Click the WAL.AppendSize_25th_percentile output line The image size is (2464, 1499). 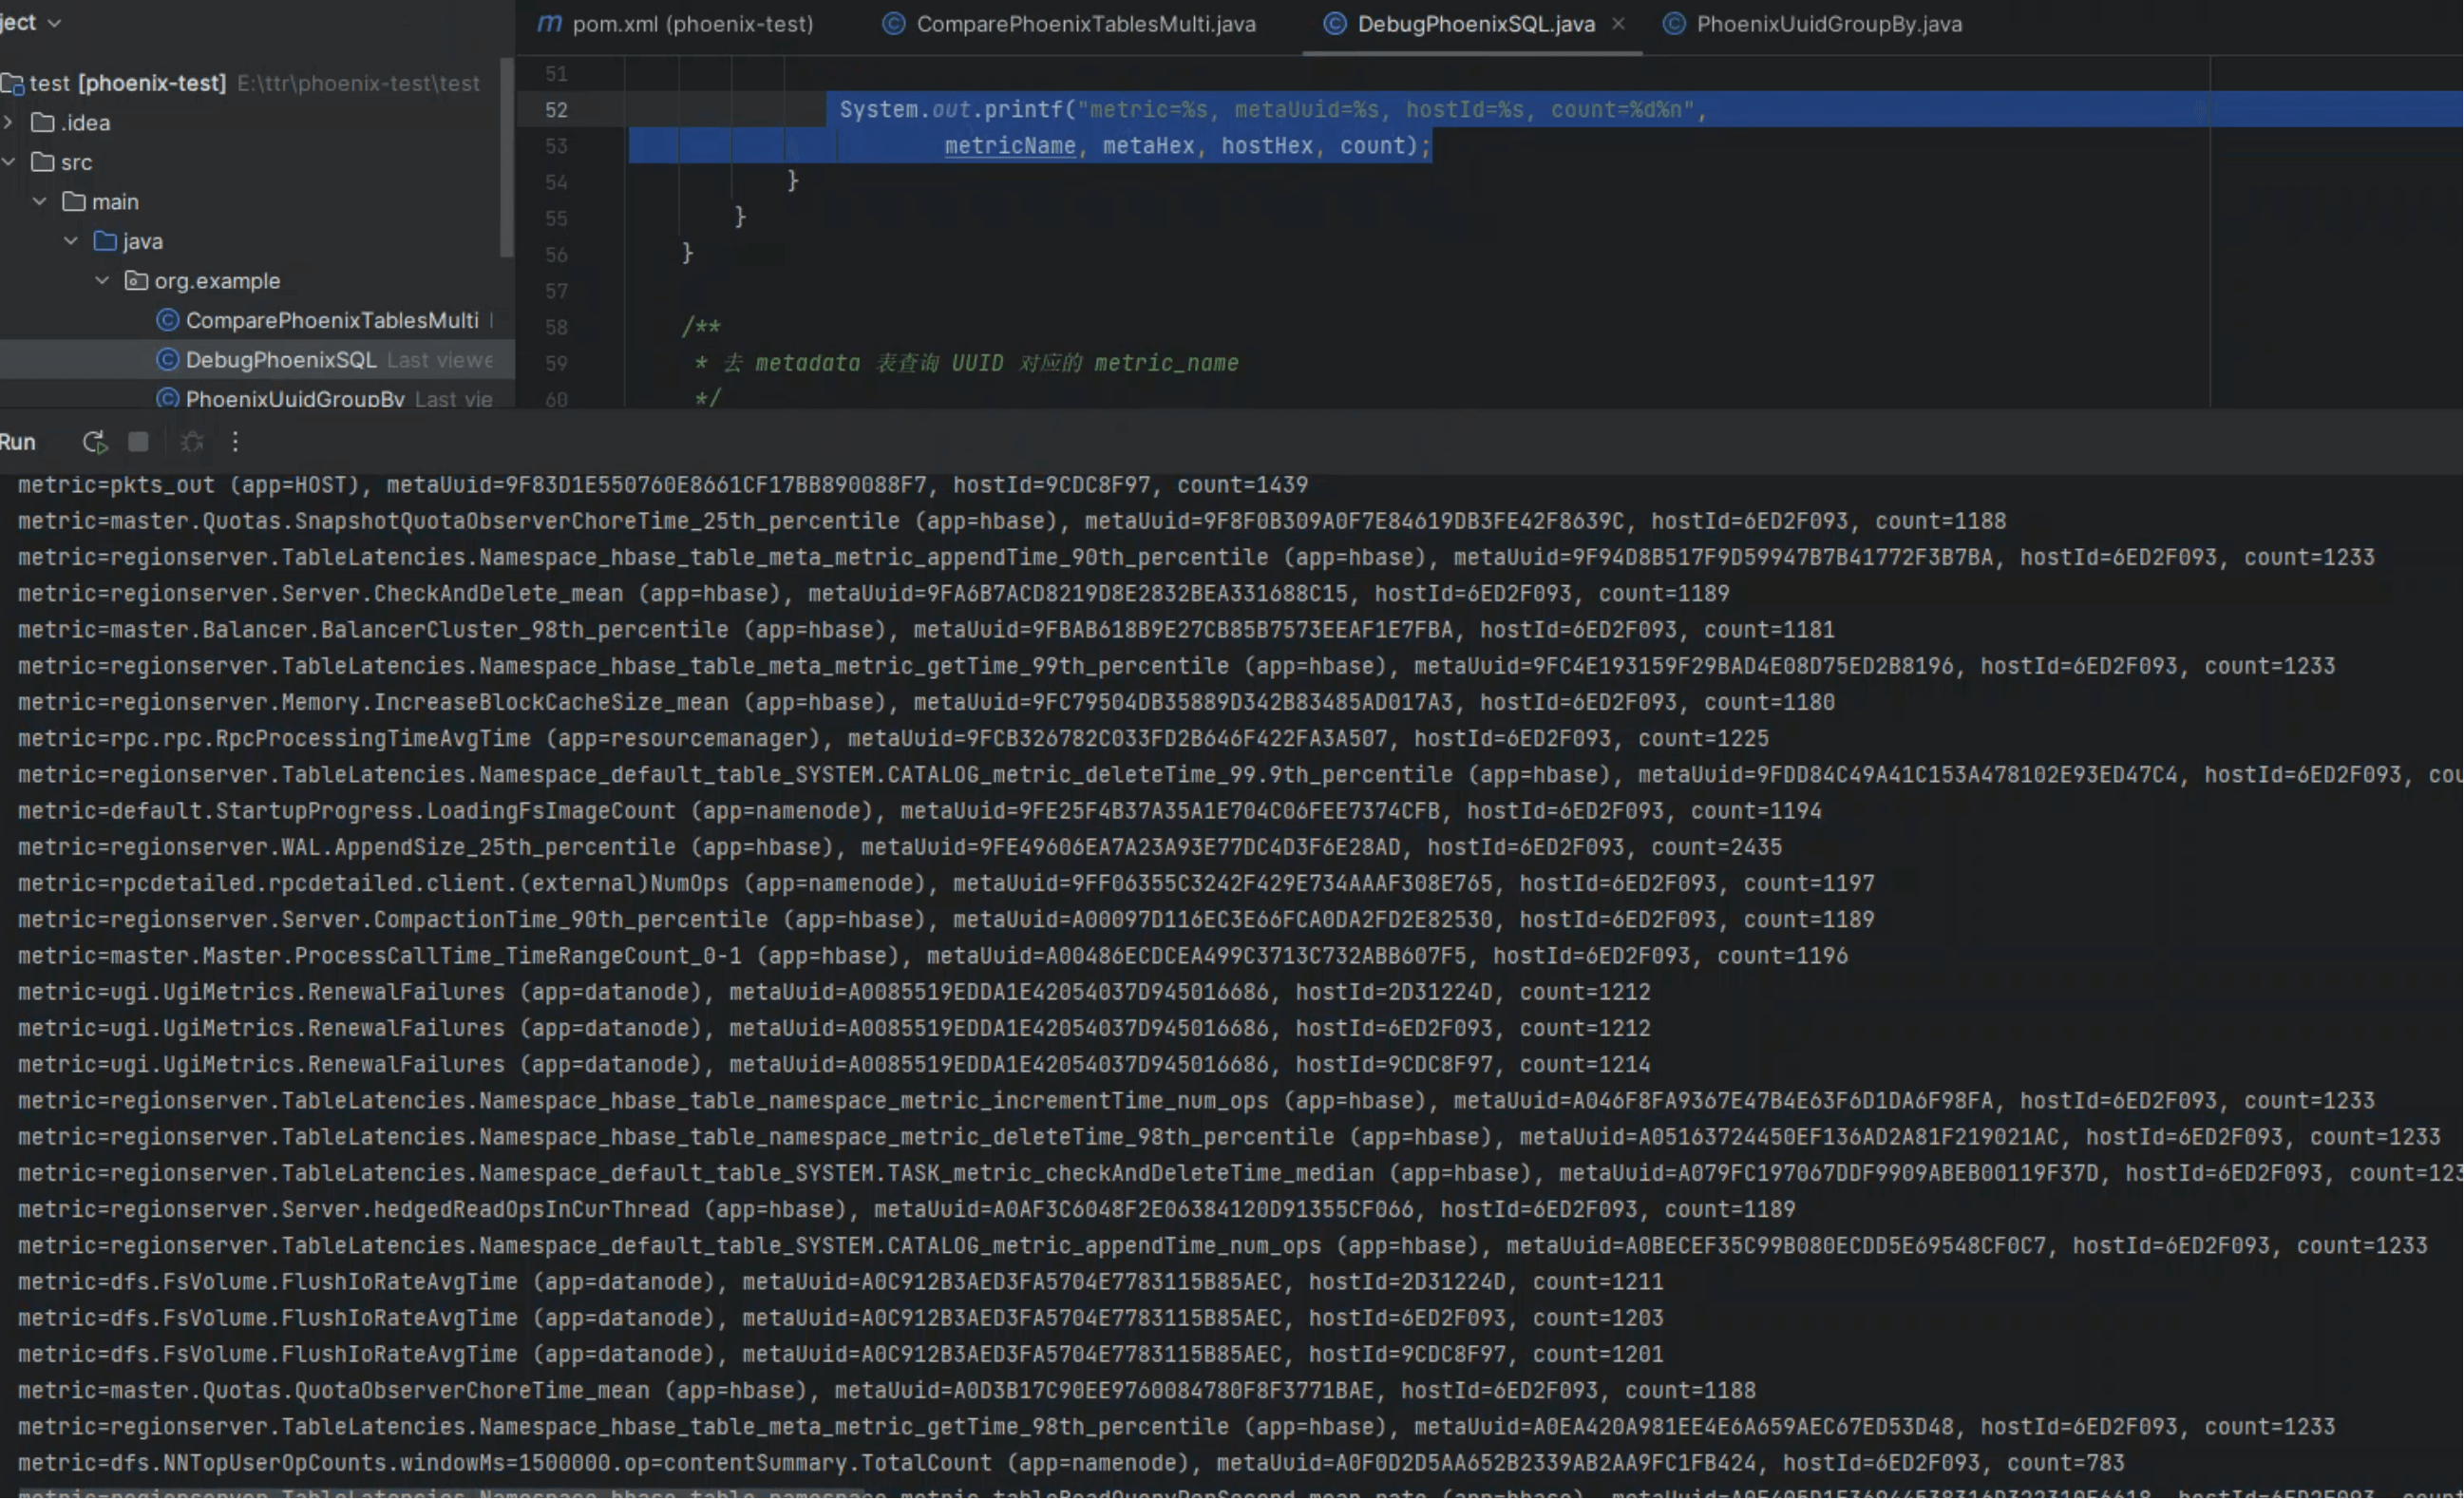pyautogui.click(x=900, y=847)
